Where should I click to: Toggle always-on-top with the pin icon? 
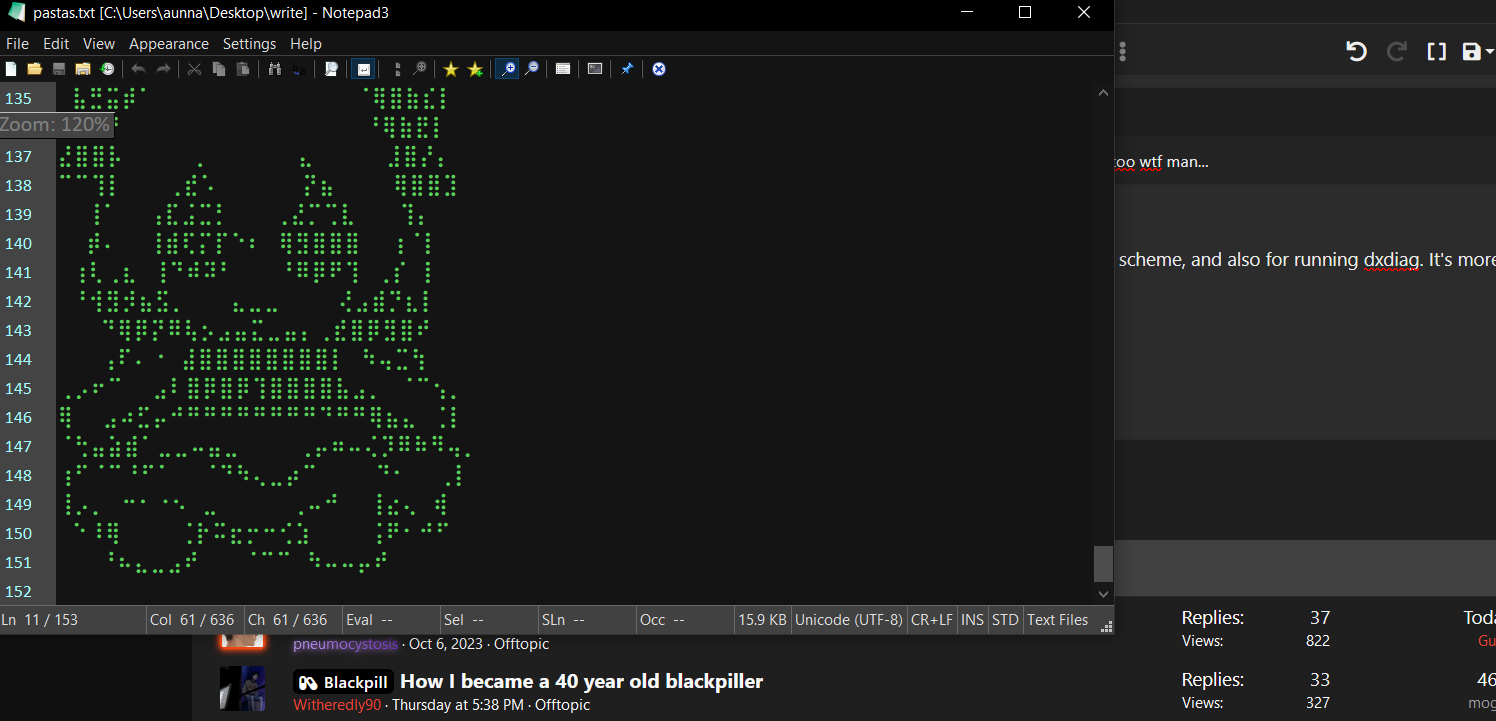(x=627, y=69)
